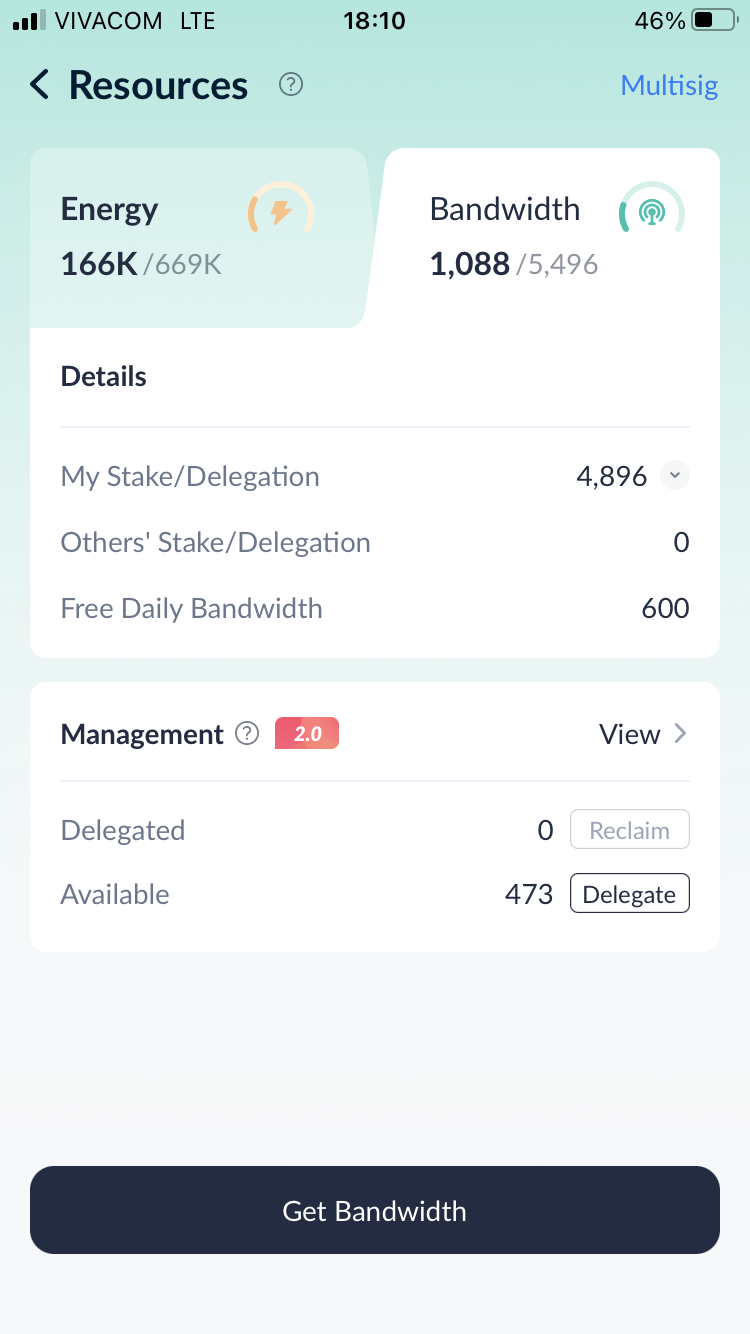Image resolution: width=750 pixels, height=1334 pixels.
Task: Tap the Stake 2.0 badge
Action: pos(306,734)
